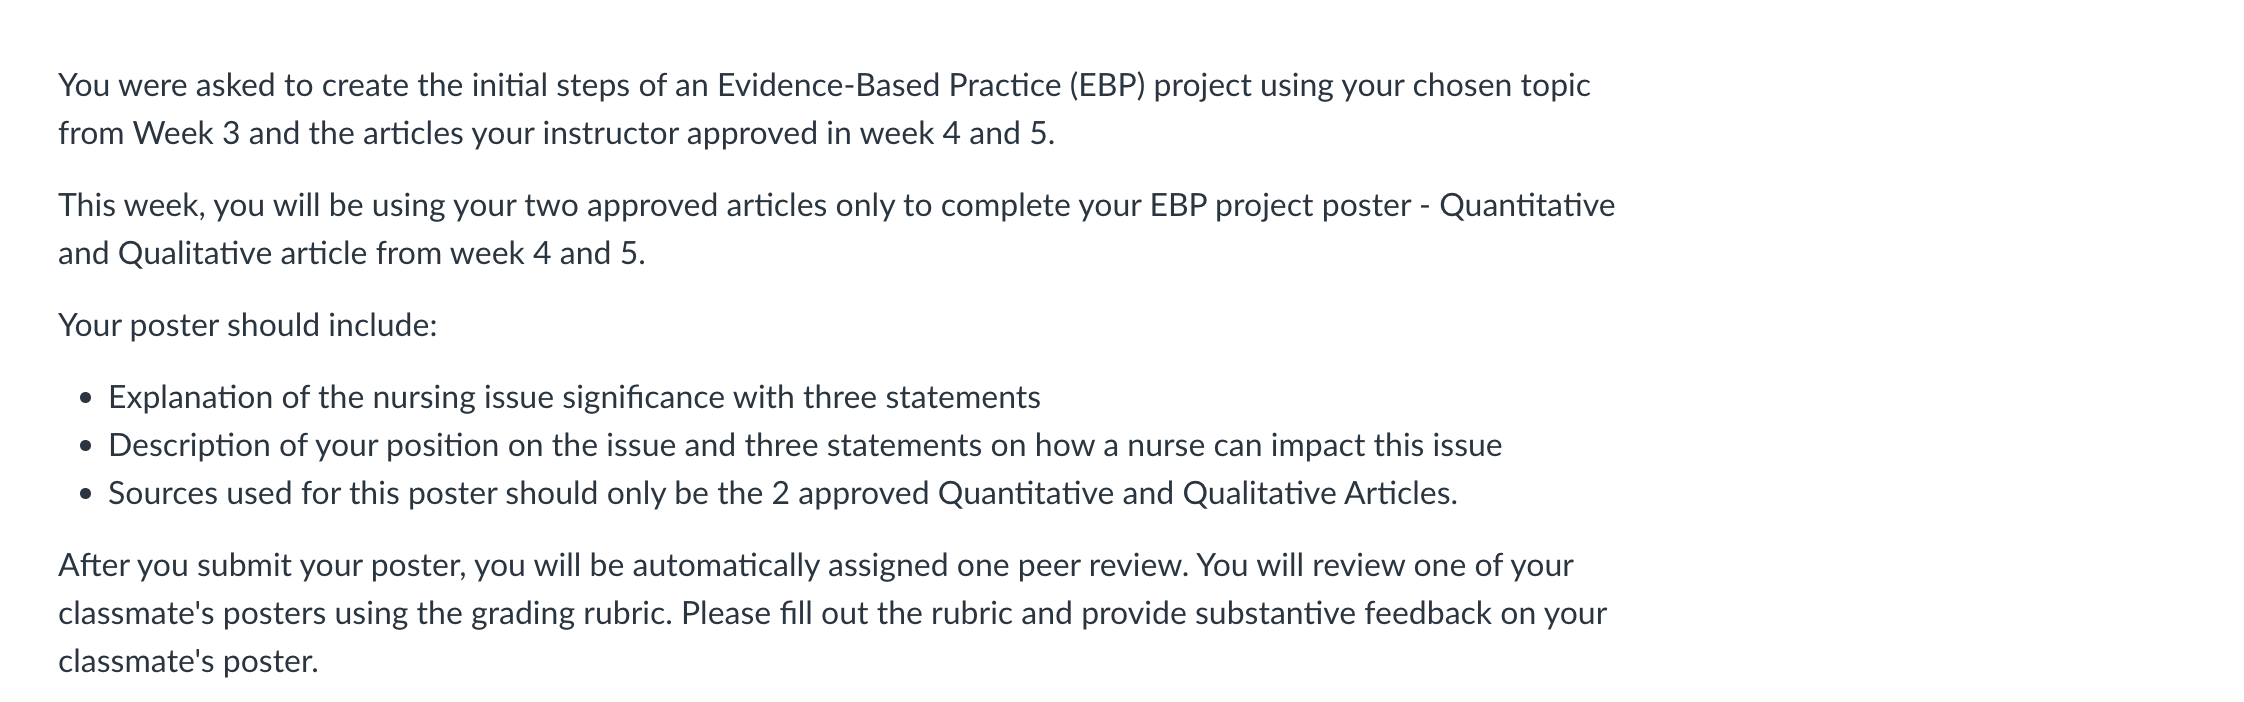Click the bullet dot before 'Explanation of the nursing issue'
Viewport: 2244px width, 702px height.
click(x=88, y=399)
